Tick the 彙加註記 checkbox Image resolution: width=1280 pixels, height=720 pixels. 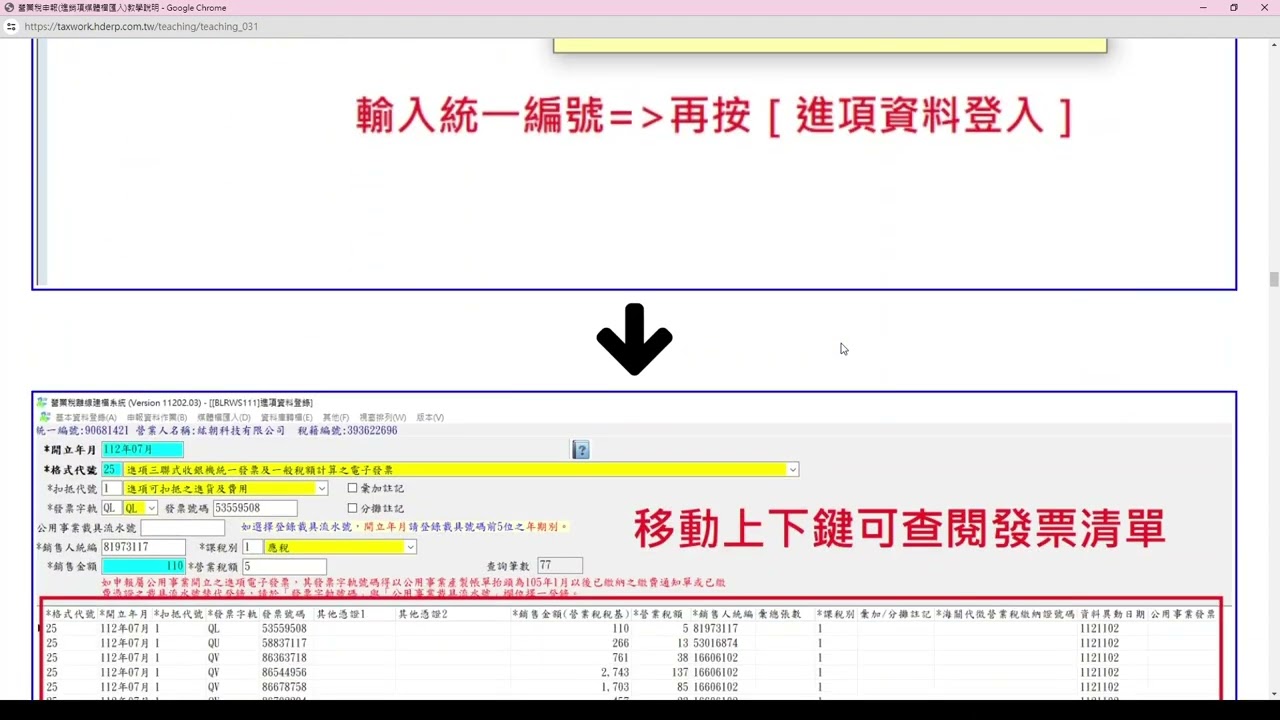coord(352,488)
